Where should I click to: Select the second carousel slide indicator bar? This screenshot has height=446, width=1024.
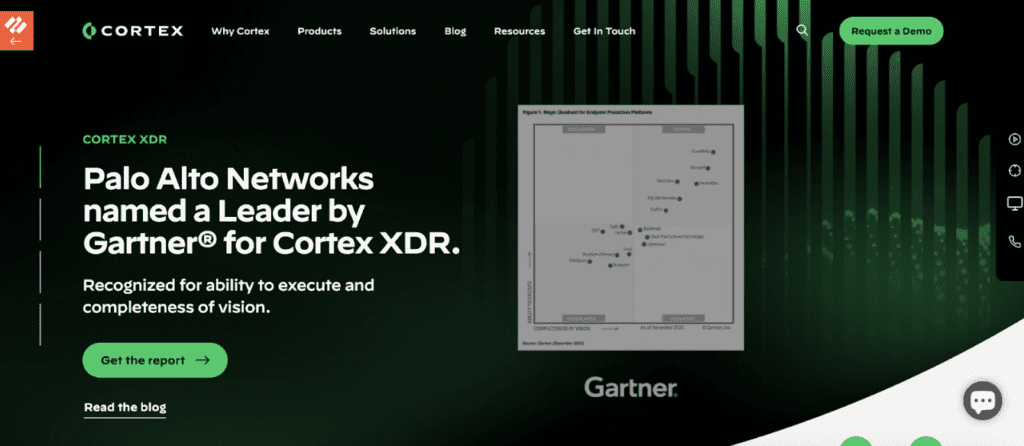tap(40, 219)
